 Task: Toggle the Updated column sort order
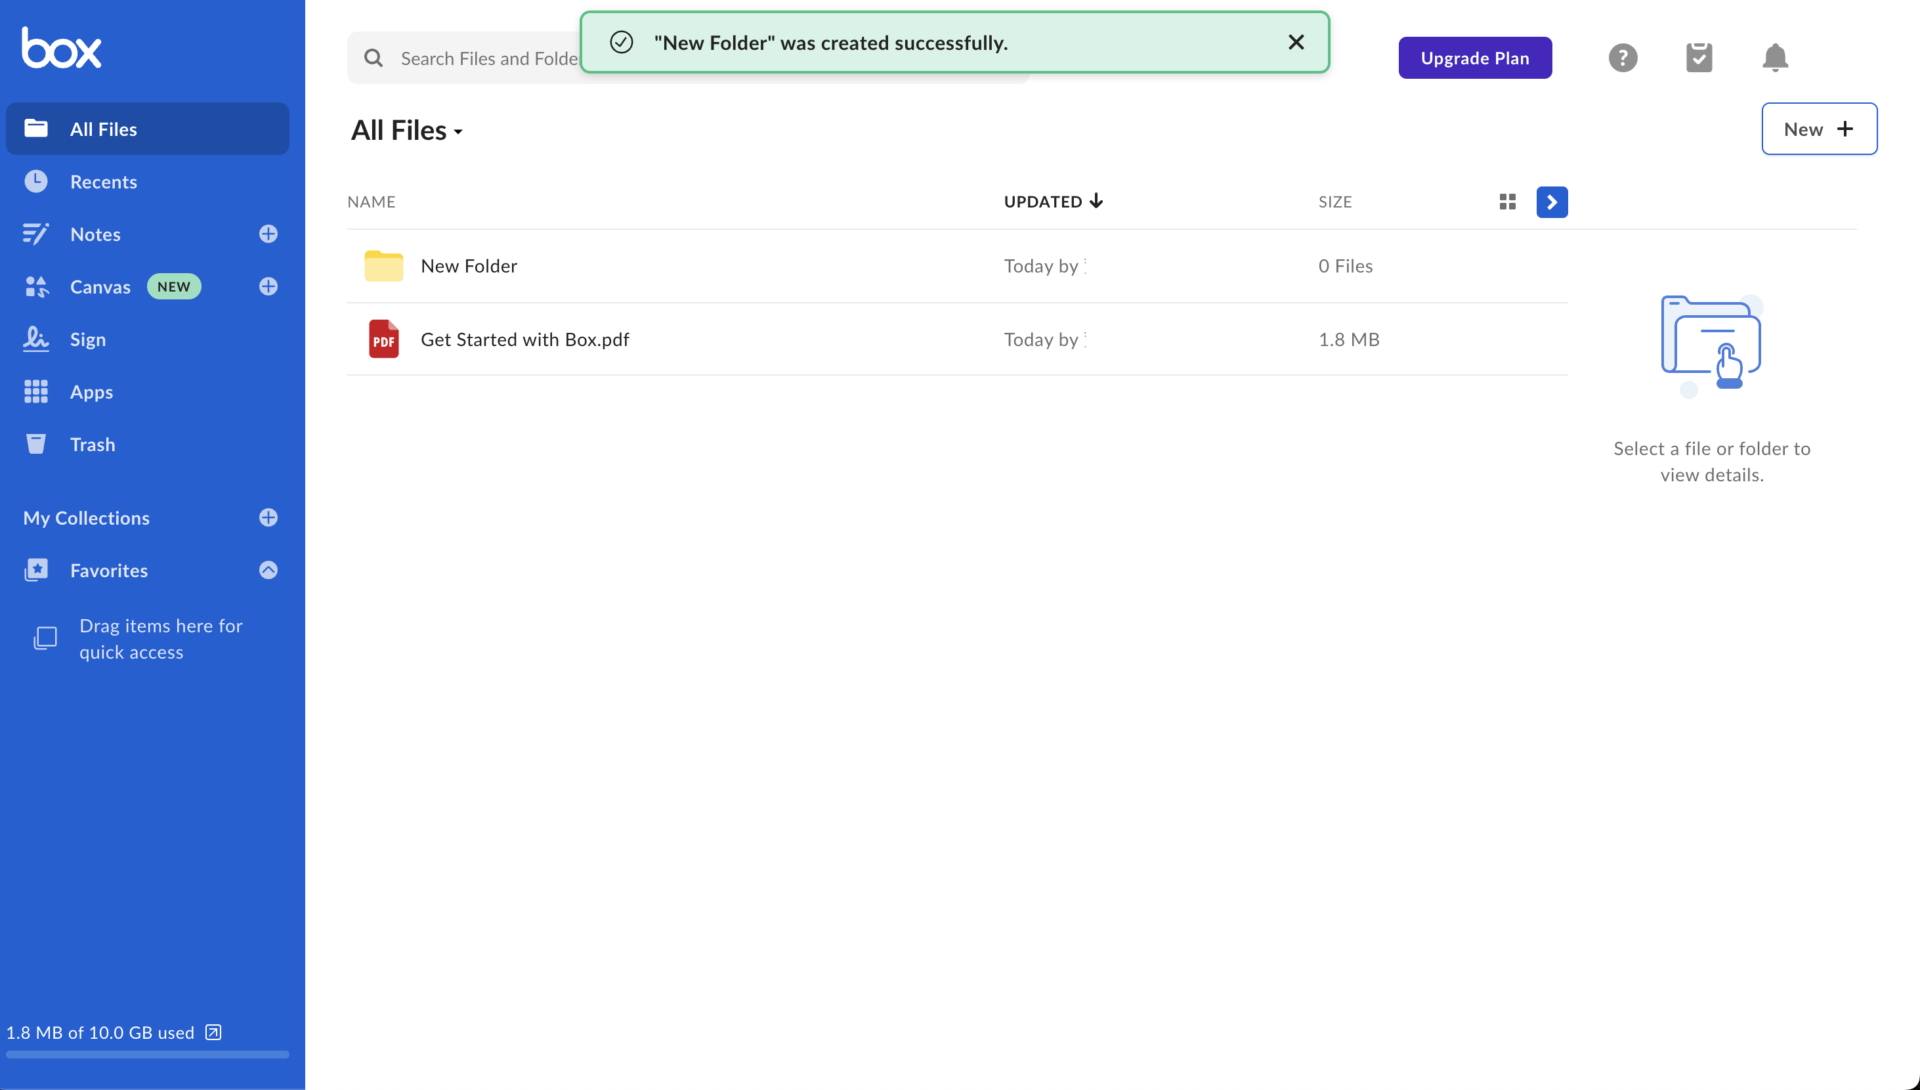[x=1052, y=201]
